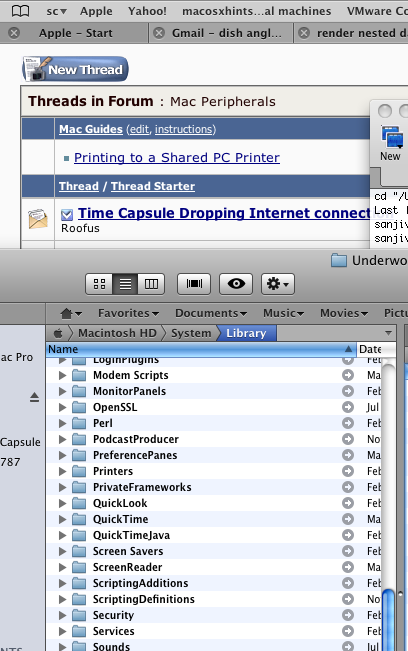This screenshot has width=408, height=651.
Task: Open the Movies dropdown
Action: pyautogui.click(x=344, y=313)
